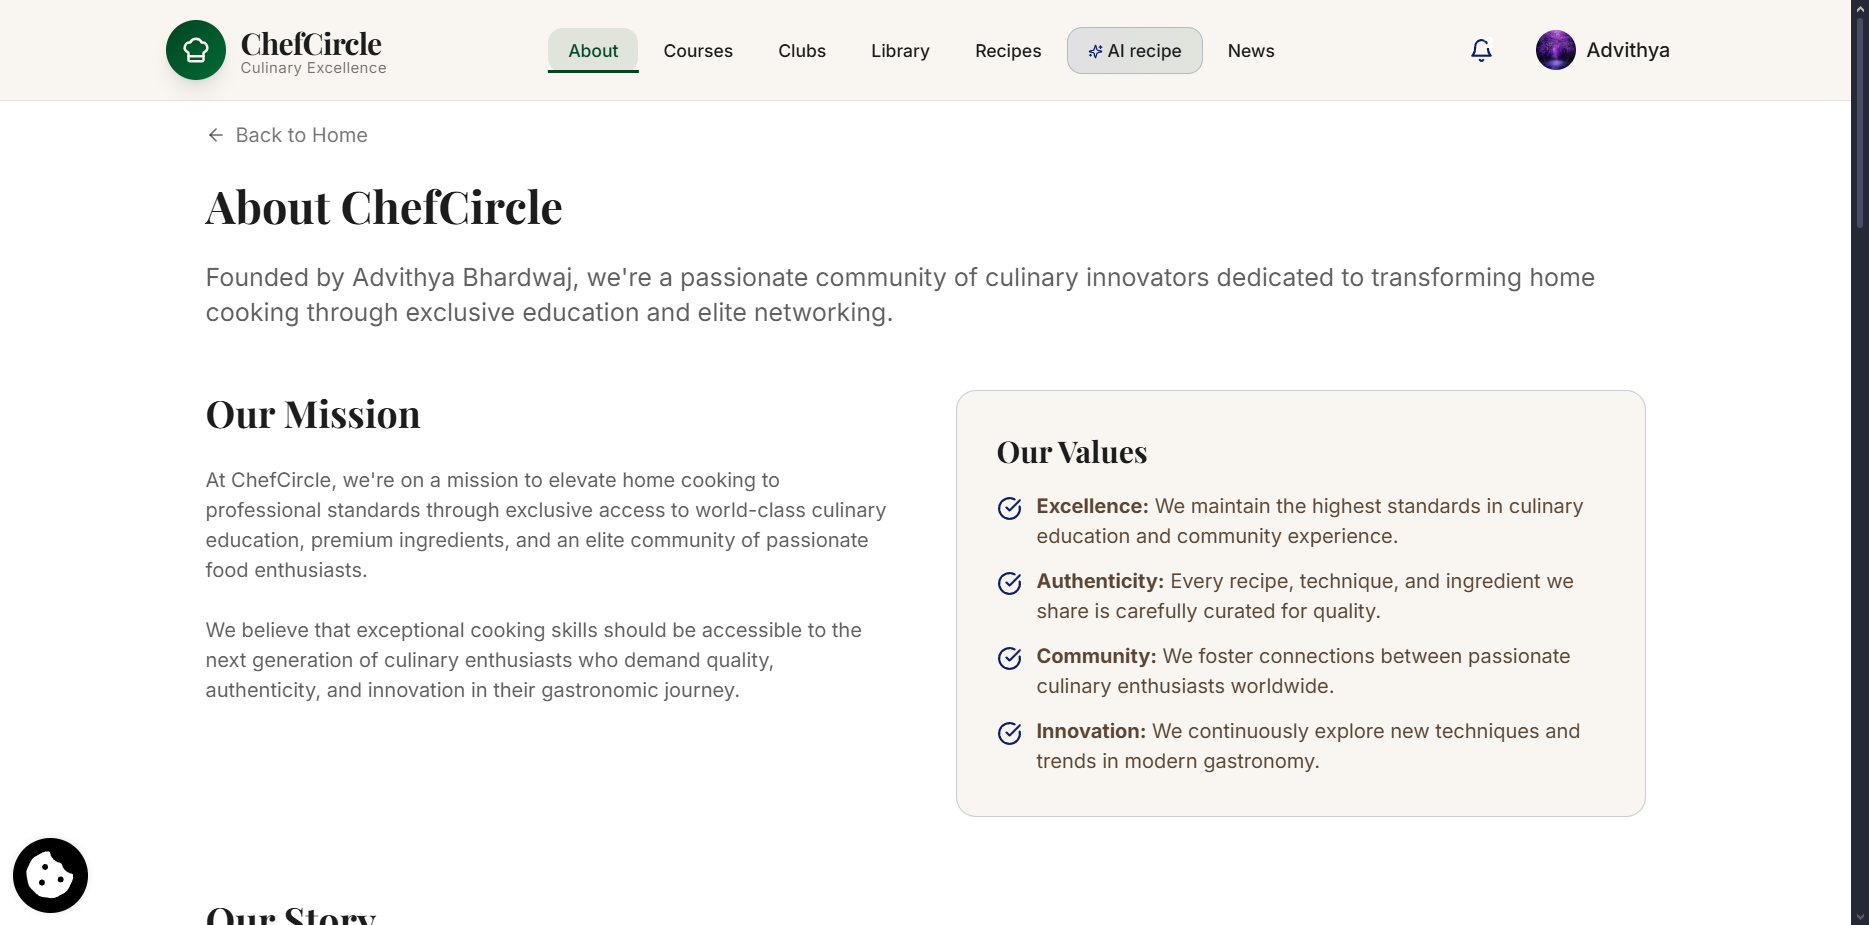This screenshot has width=1869, height=925.
Task: Navigate to Clubs
Action: (802, 51)
